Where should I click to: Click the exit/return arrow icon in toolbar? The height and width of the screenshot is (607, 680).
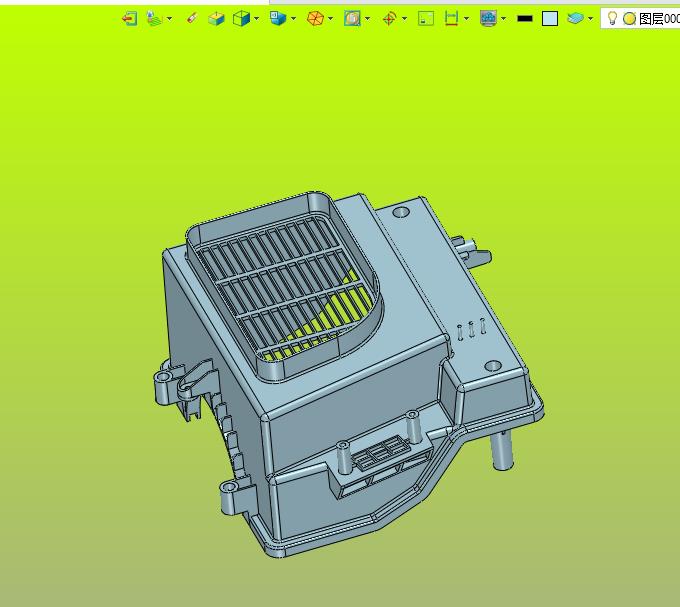click(x=130, y=19)
